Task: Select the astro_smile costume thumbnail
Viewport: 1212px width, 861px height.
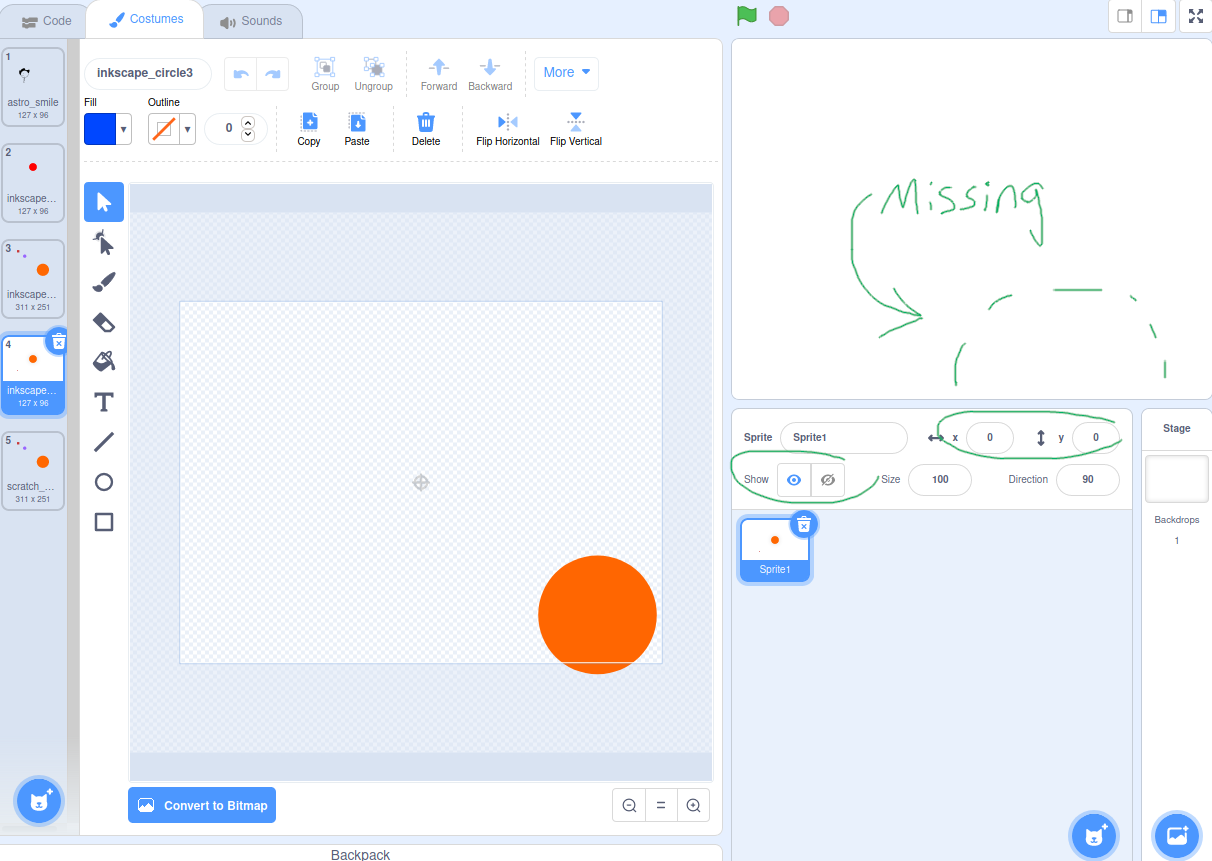Action: pos(33,85)
